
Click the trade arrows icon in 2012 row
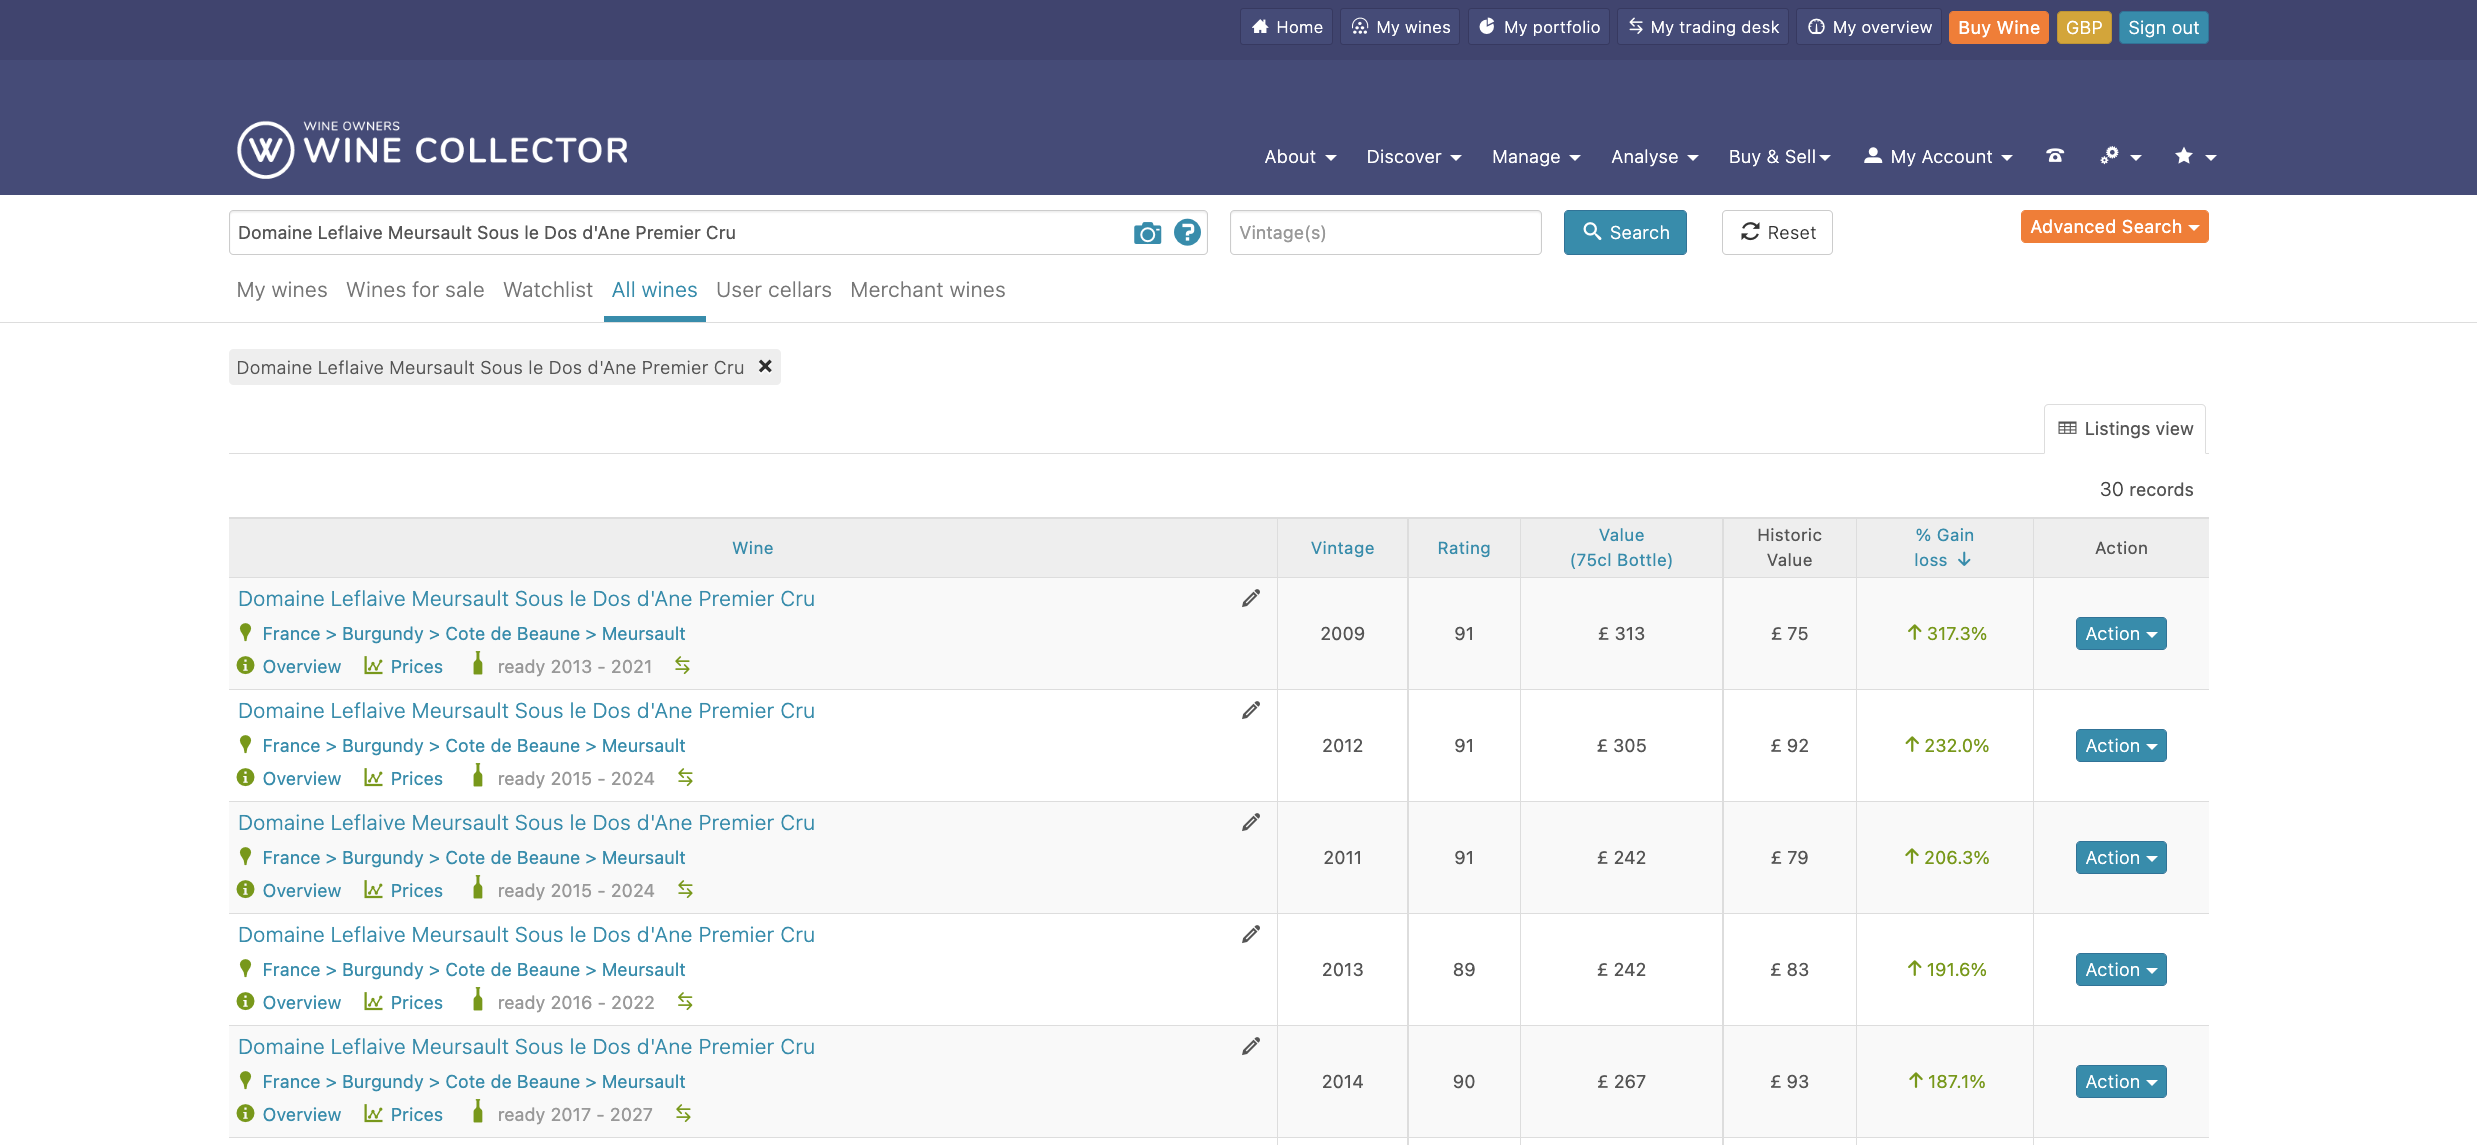coord(685,777)
